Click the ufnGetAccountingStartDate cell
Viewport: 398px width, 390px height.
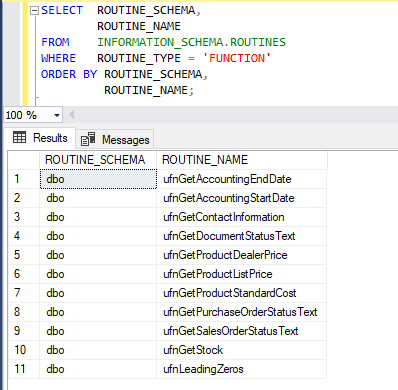pos(241,198)
